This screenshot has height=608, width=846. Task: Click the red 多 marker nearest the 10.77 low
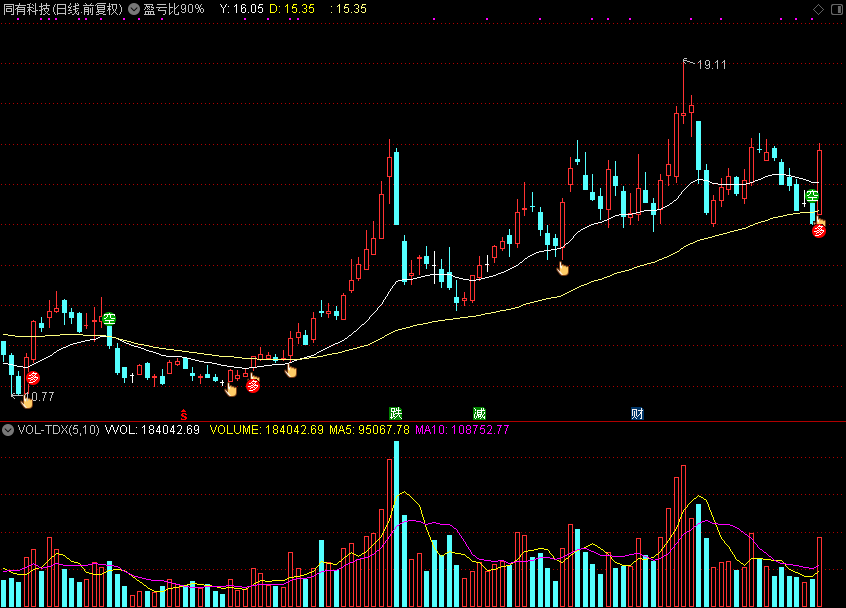pos(33,378)
